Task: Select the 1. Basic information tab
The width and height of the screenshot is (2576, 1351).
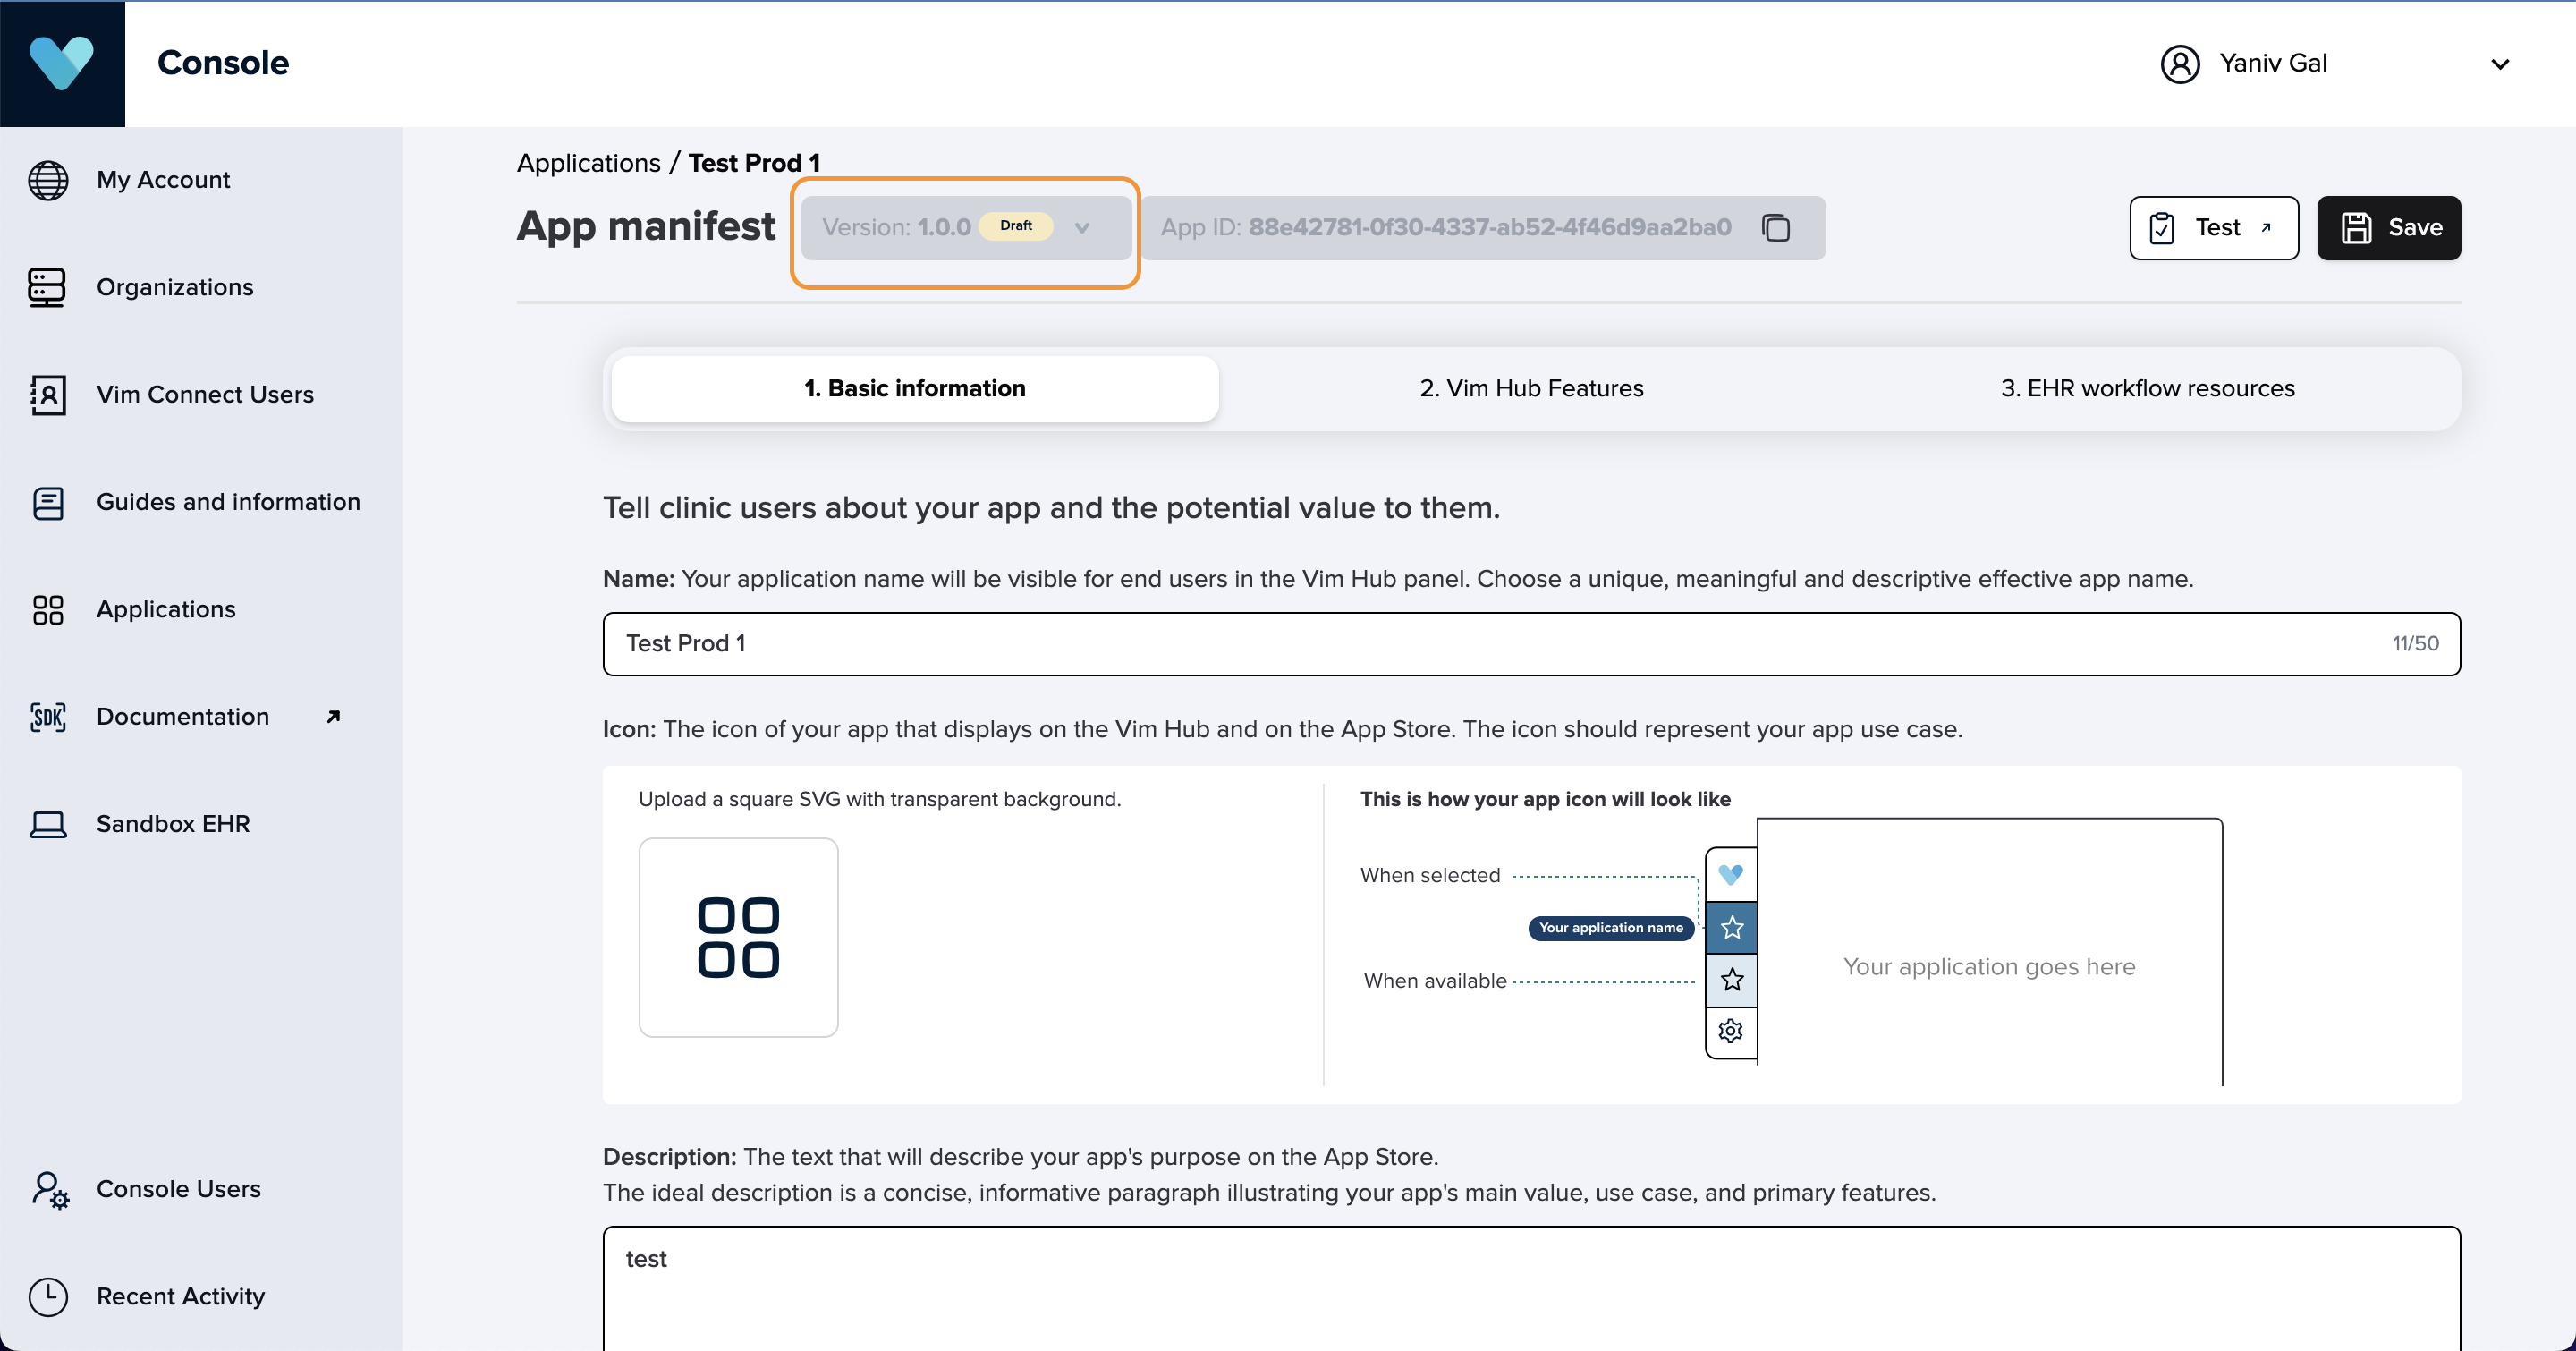Action: click(914, 388)
